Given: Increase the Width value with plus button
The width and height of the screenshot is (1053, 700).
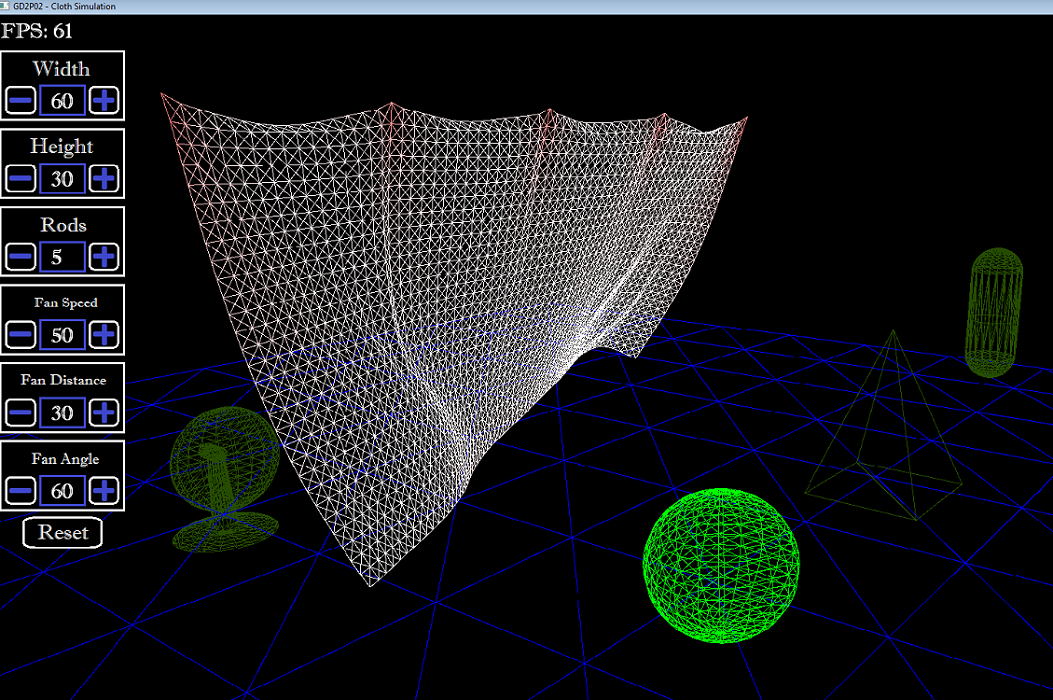Looking at the screenshot, I should [103, 101].
